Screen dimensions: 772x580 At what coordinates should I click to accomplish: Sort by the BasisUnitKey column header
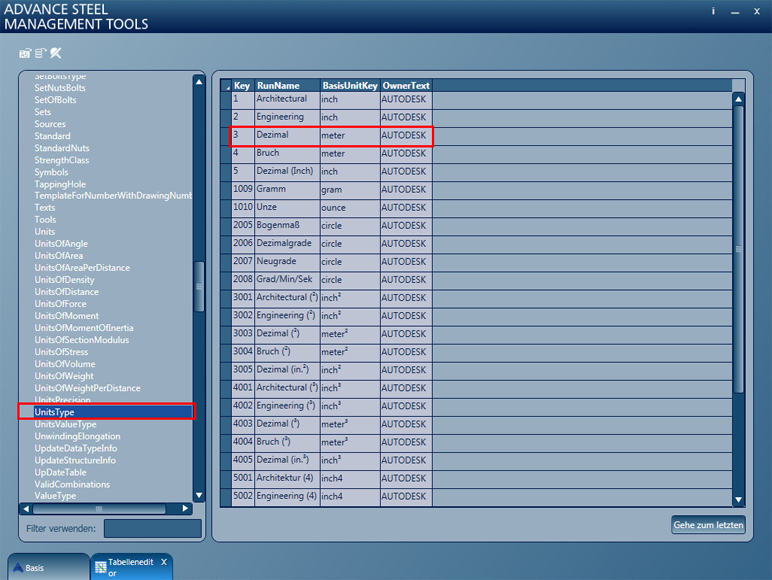[350, 86]
